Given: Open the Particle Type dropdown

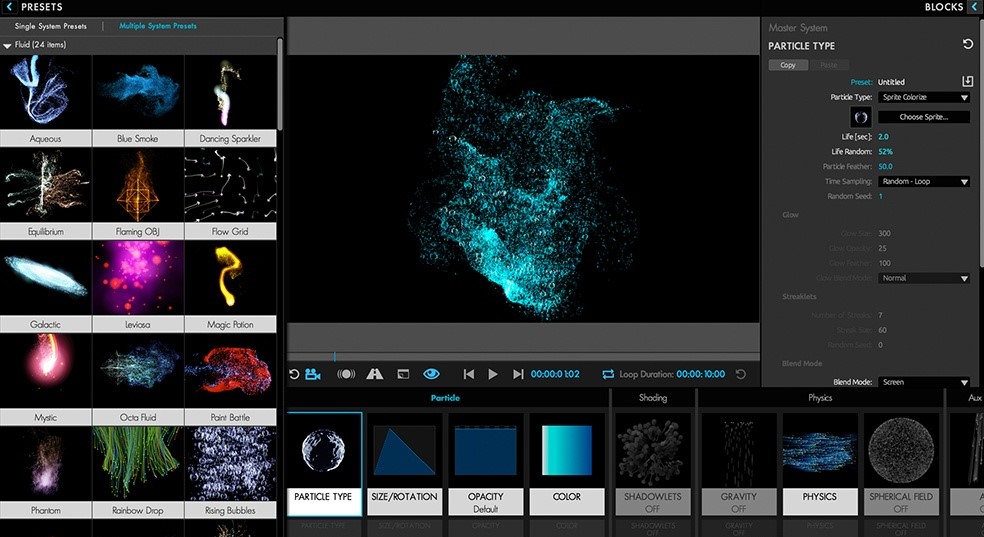Looking at the screenshot, I should click(x=924, y=98).
